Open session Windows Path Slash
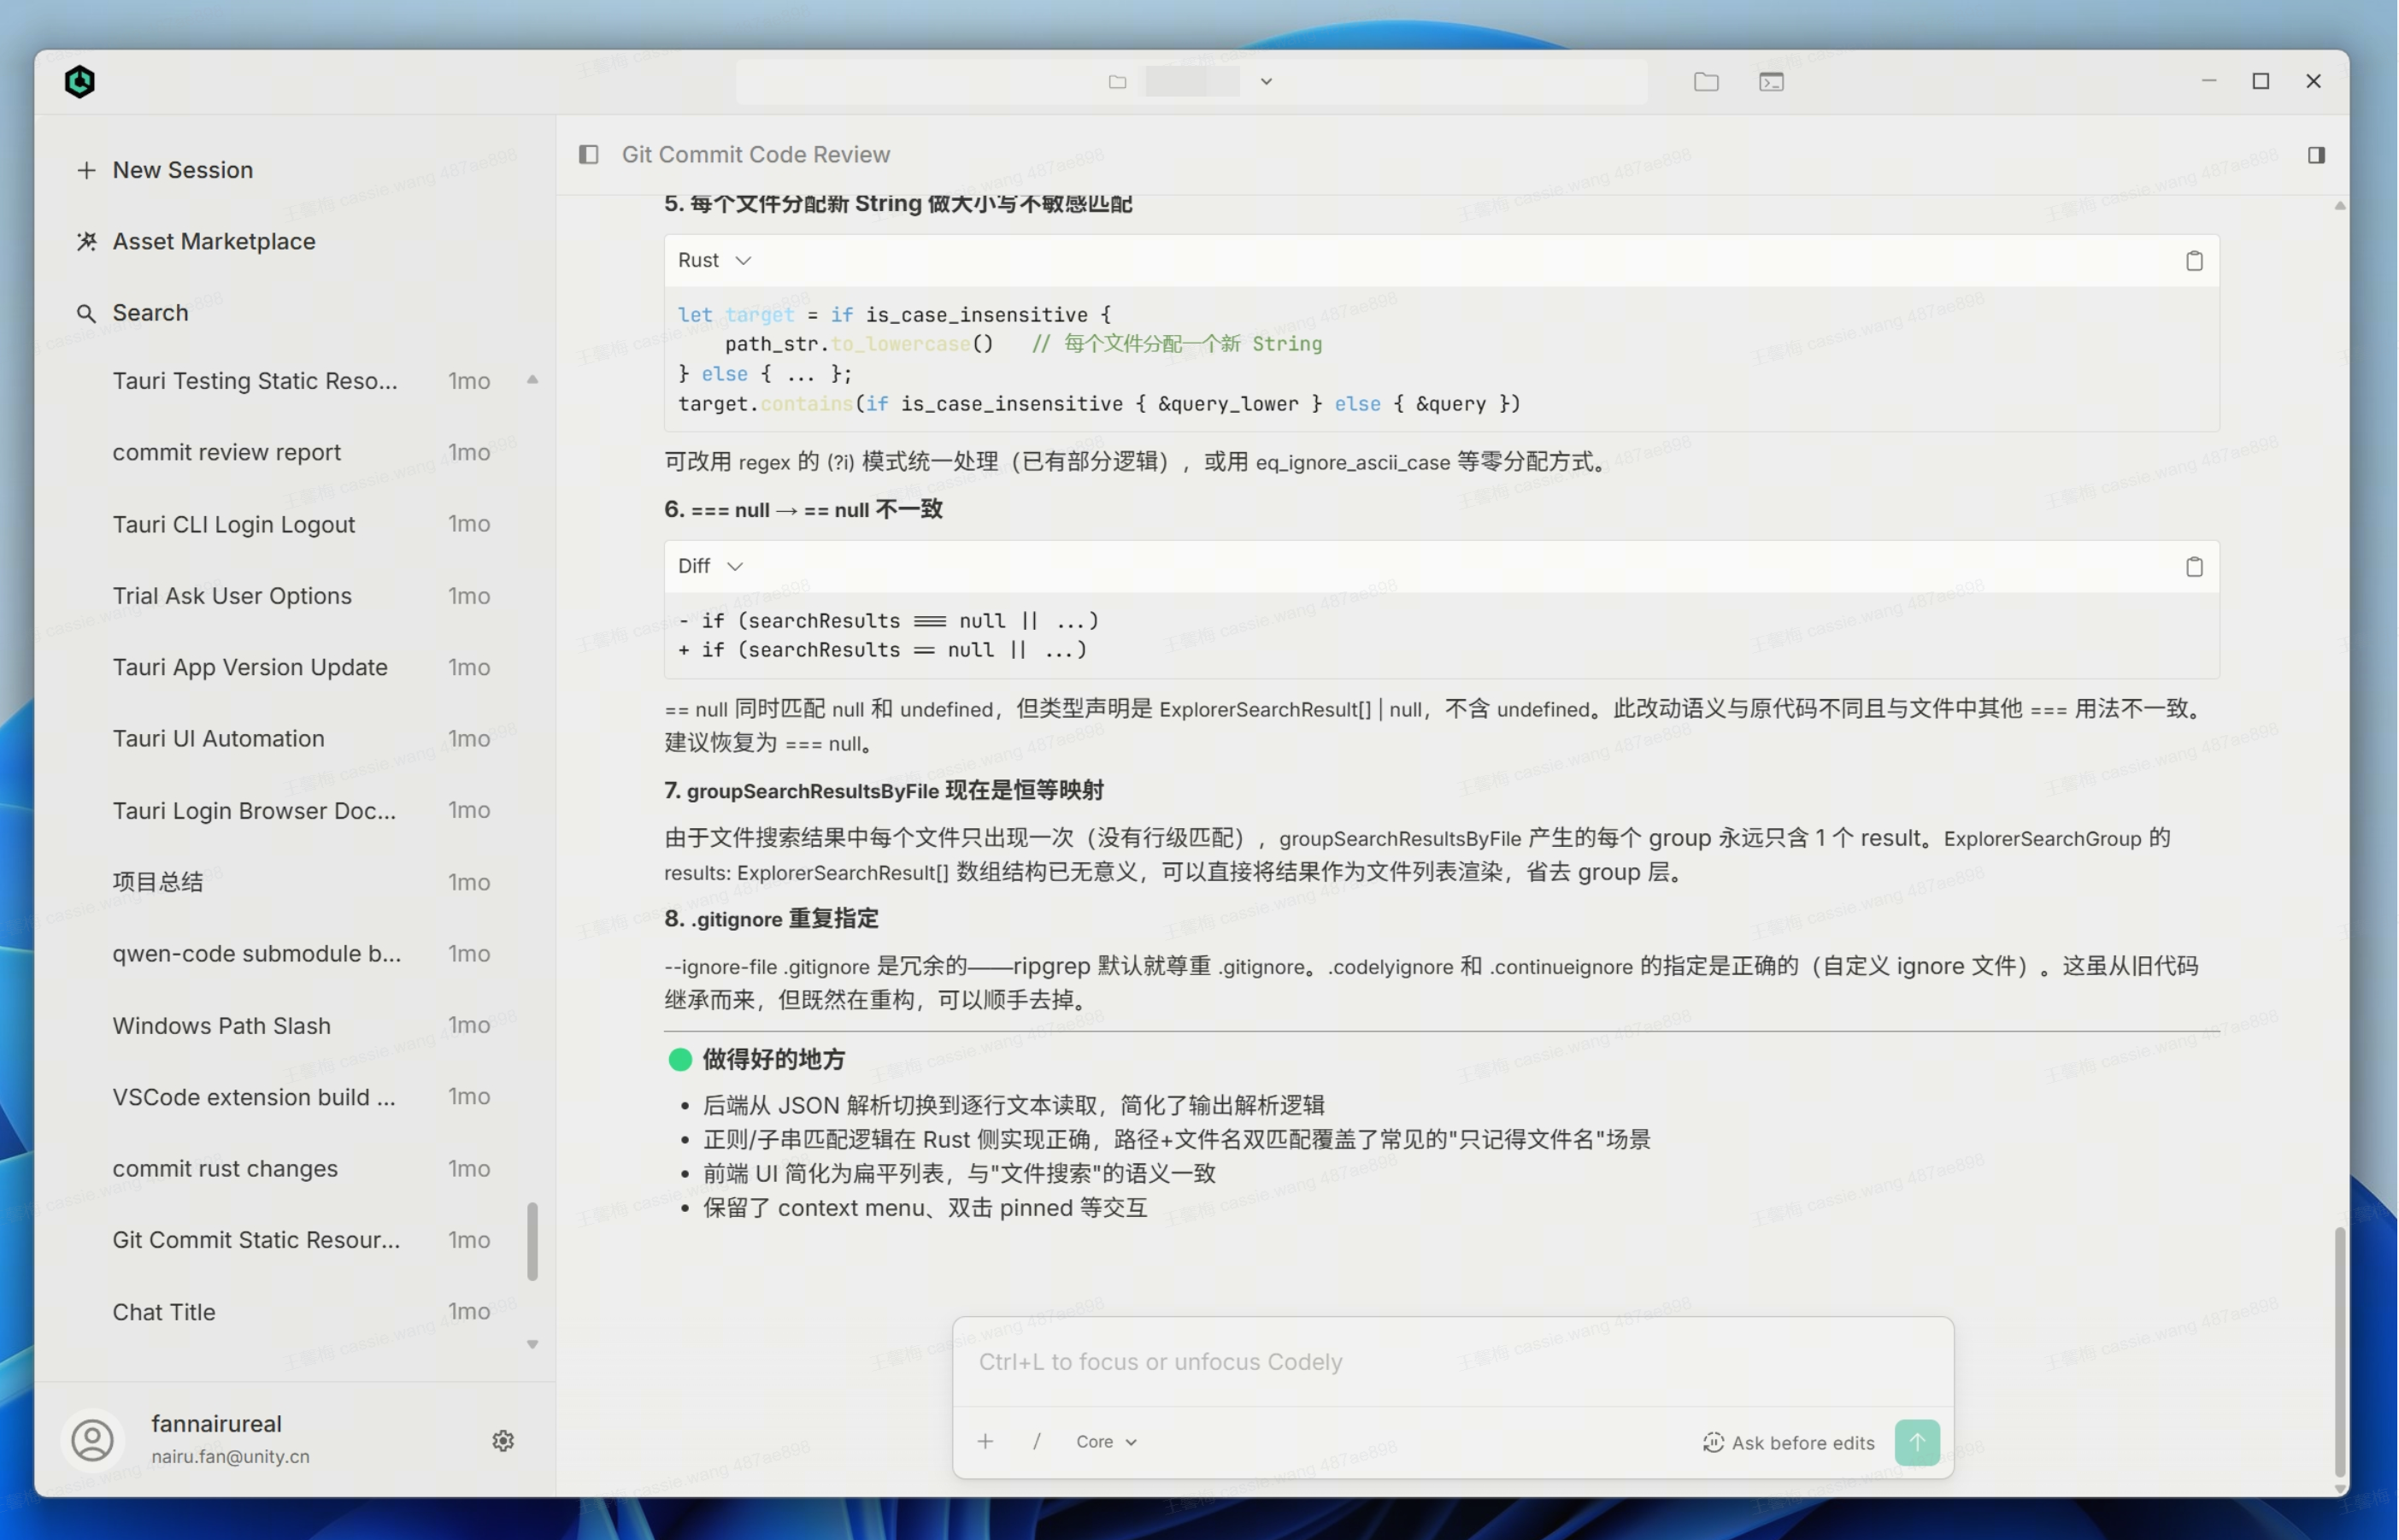Screen dimensions: 2399x1540 (x=301, y=1025)
